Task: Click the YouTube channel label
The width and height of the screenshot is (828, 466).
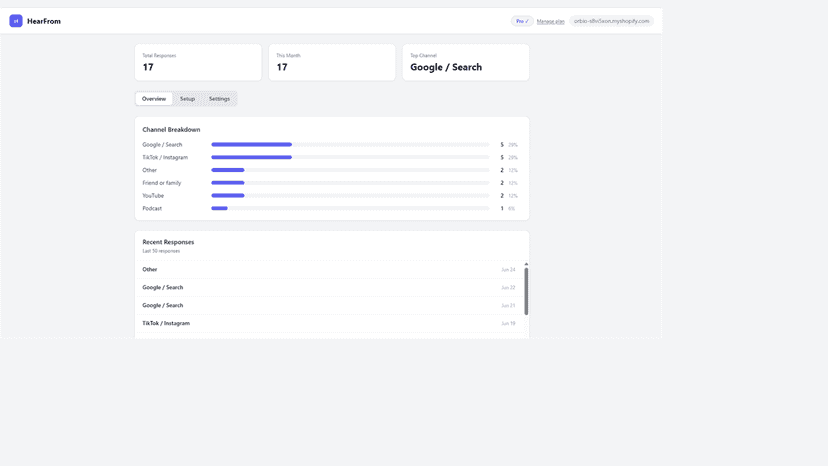Action: [x=153, y=195]
